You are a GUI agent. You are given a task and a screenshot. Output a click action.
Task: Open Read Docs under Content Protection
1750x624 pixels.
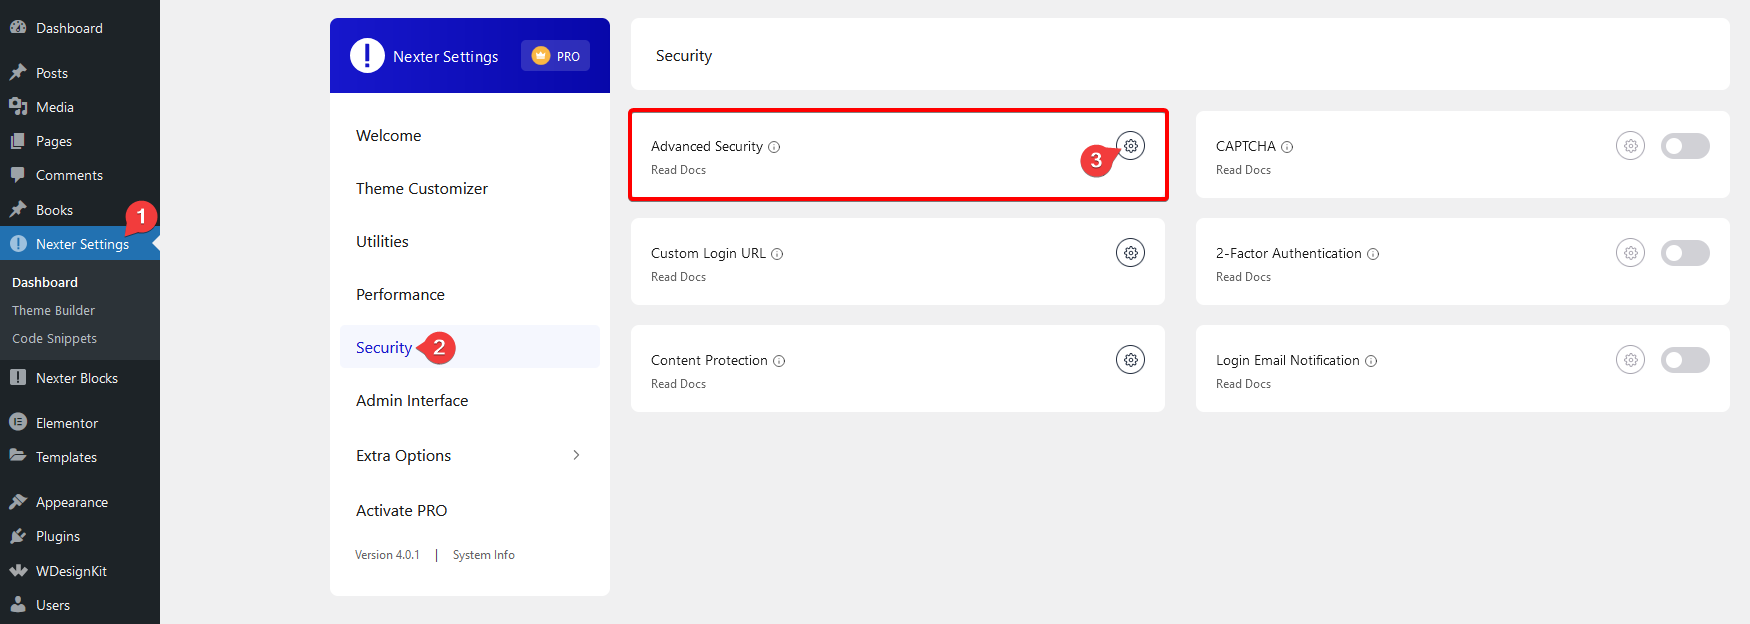point(678,384)
